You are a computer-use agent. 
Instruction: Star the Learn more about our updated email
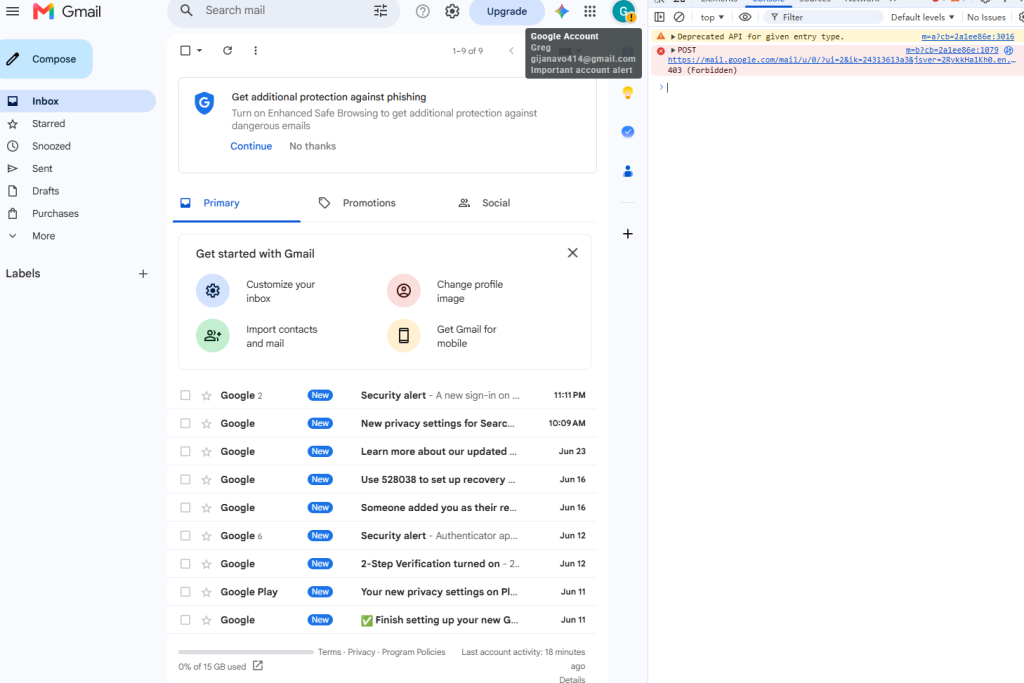[x=206, y=451]
